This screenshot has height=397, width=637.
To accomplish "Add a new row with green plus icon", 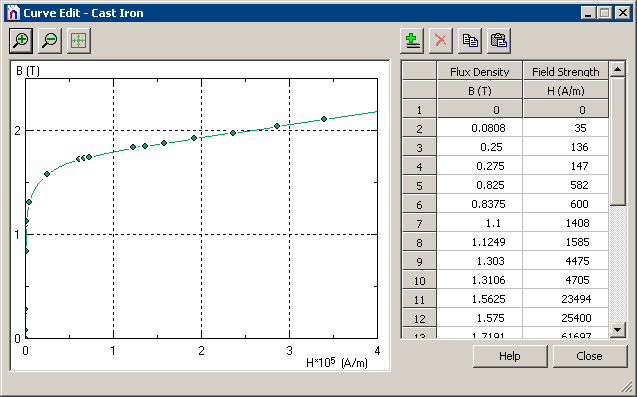I will pyautogui.click(x=412, y=40).
